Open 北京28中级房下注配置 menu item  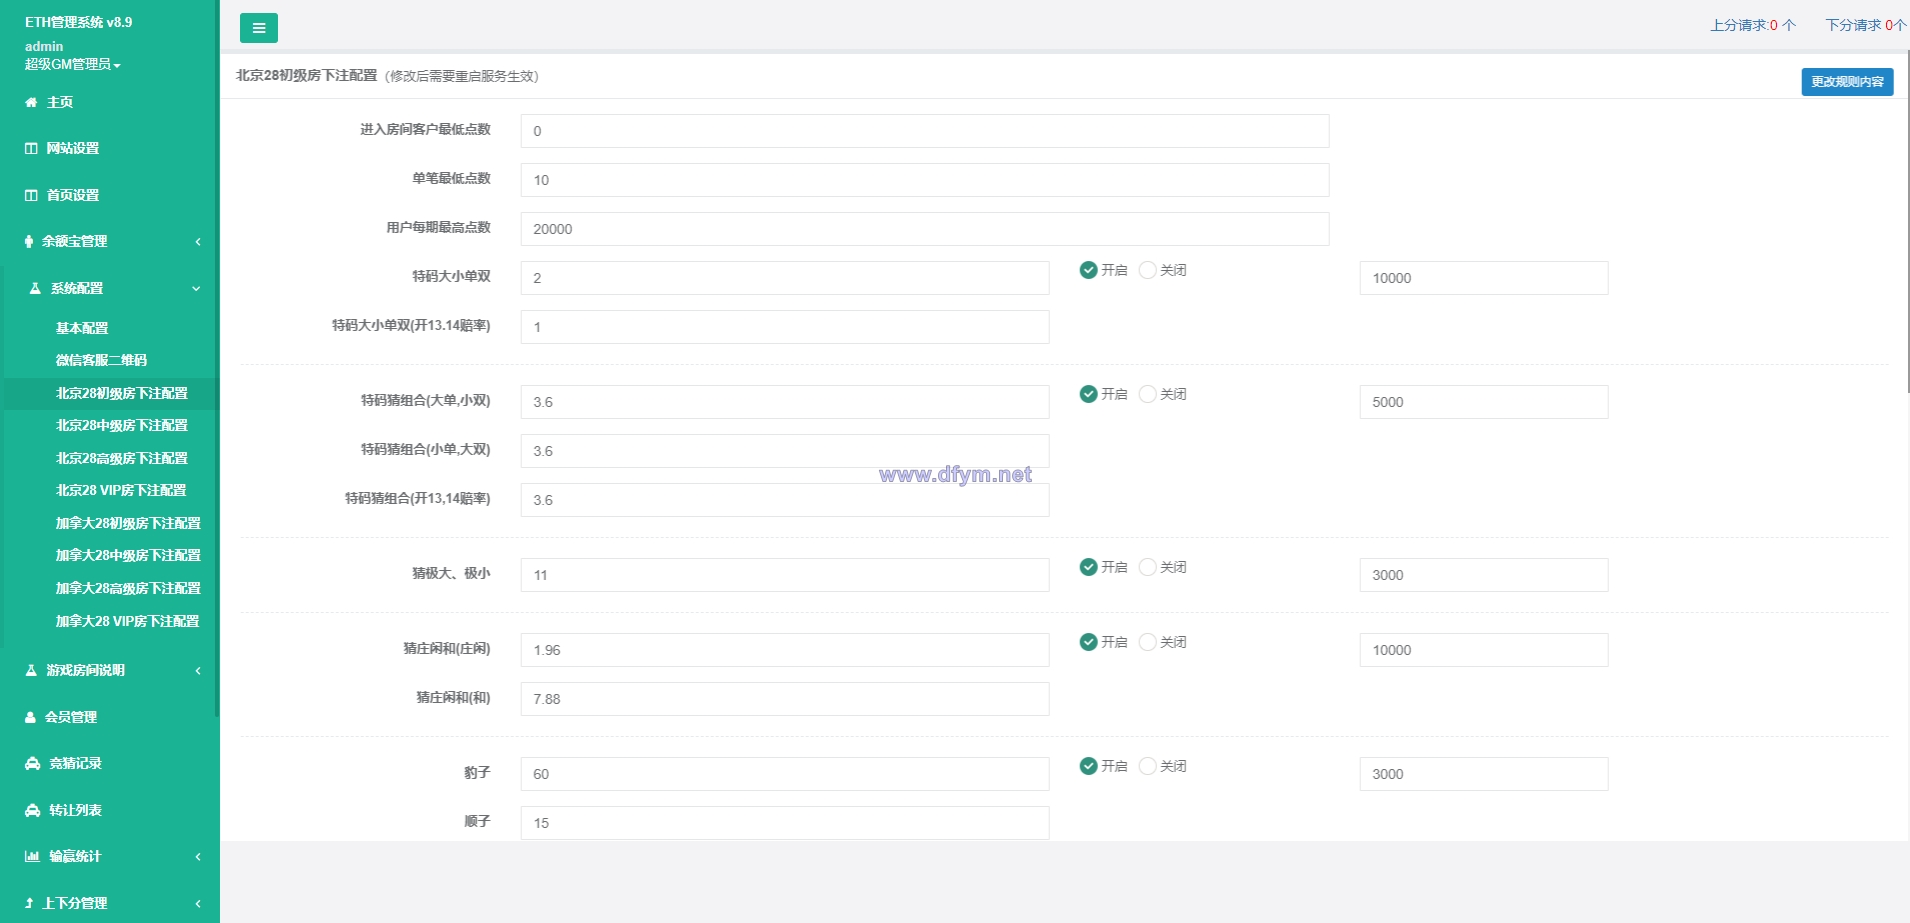(122, 425)
